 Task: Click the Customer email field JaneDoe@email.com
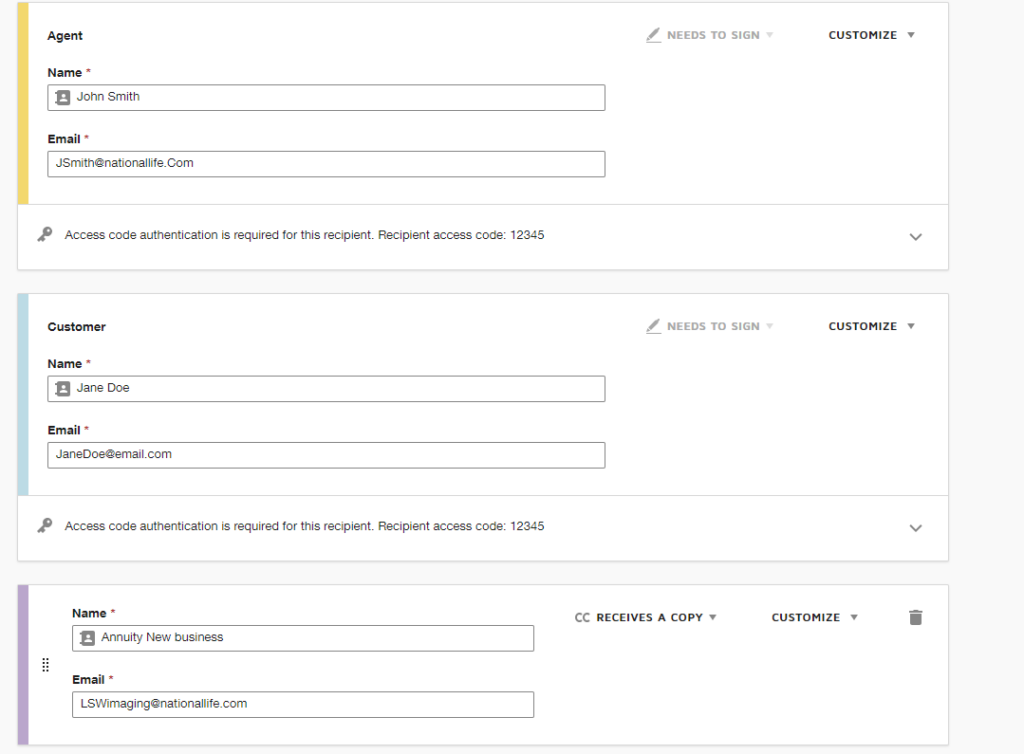click(326, 455)
